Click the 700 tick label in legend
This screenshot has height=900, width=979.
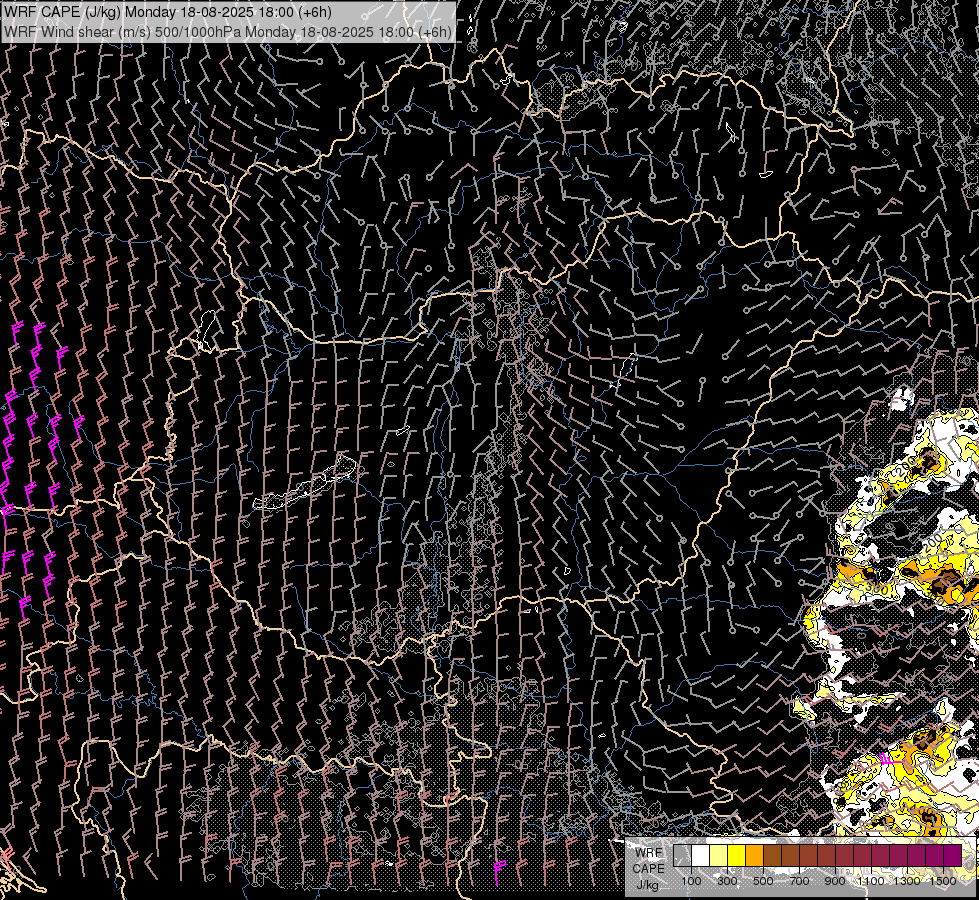[799, 881]
